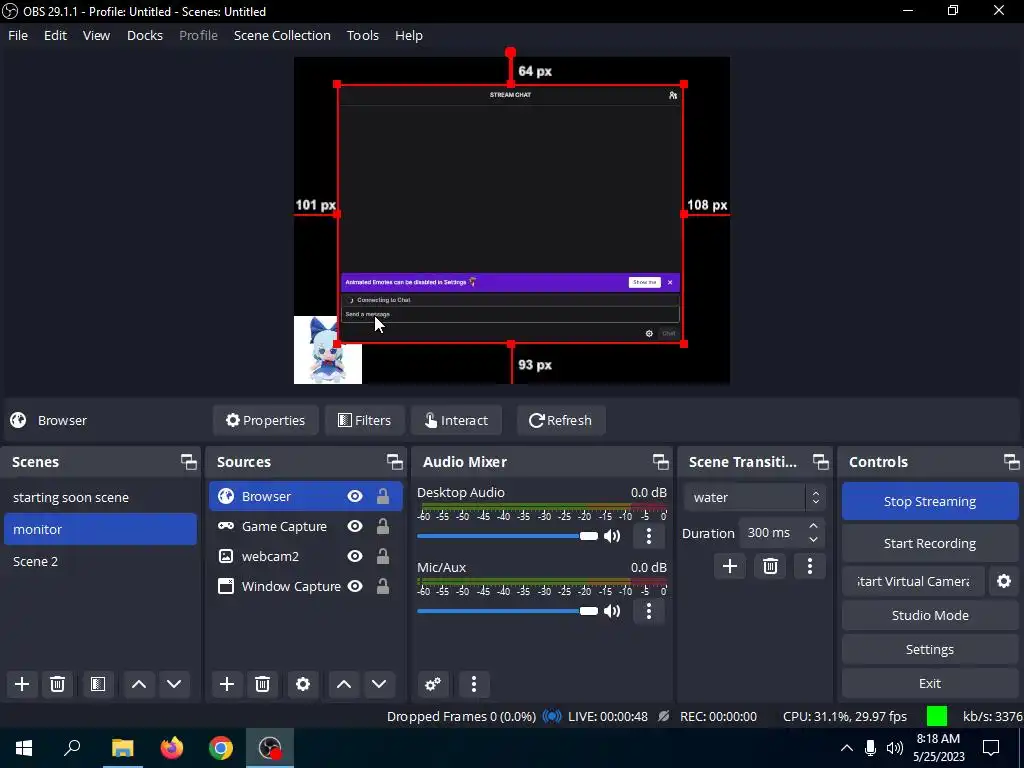
Task: Mute Desktop Audio speaker icon
Action: coord(612,536)
